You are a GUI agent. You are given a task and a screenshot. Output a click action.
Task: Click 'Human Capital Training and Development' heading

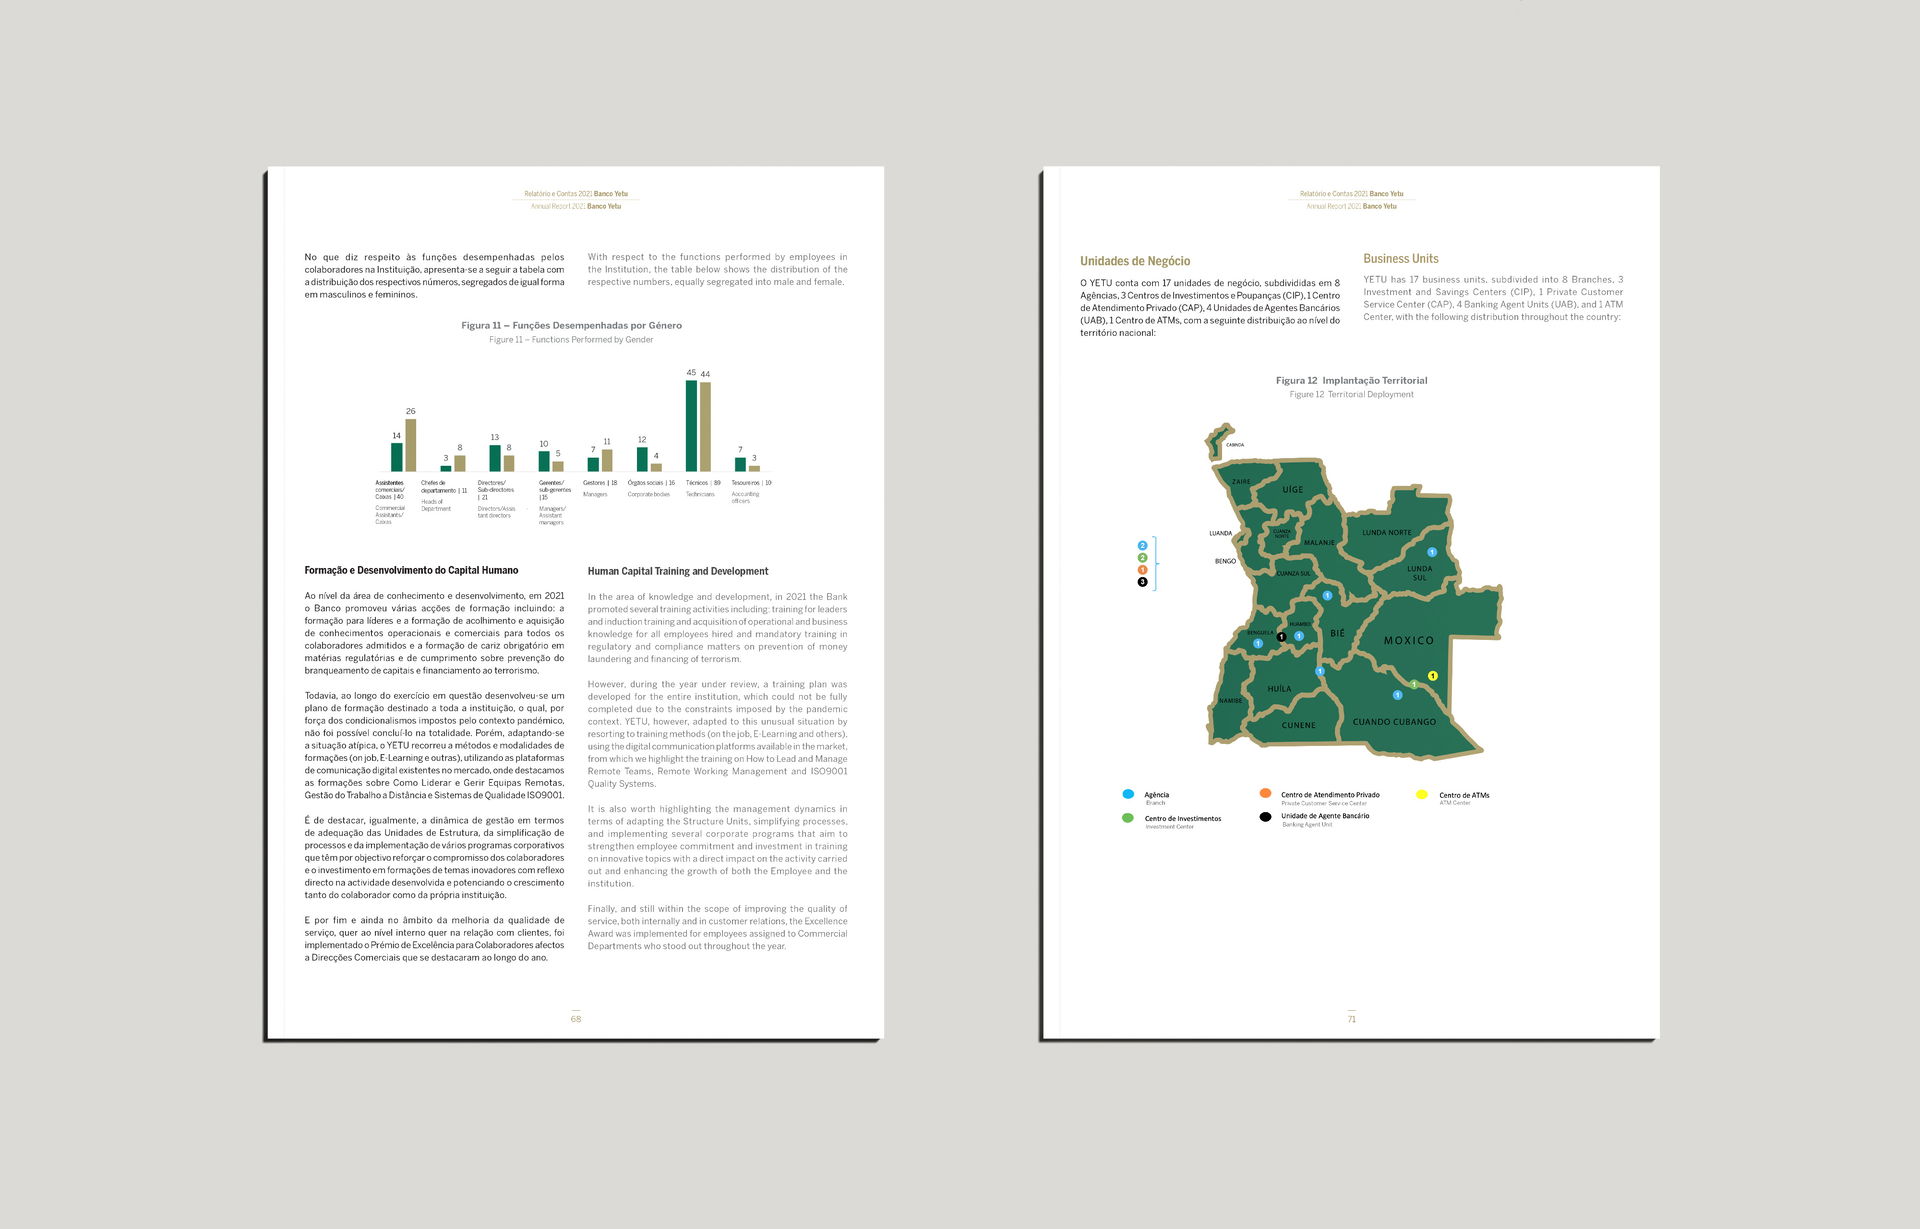pyautogui.click(x=678, y=572)
